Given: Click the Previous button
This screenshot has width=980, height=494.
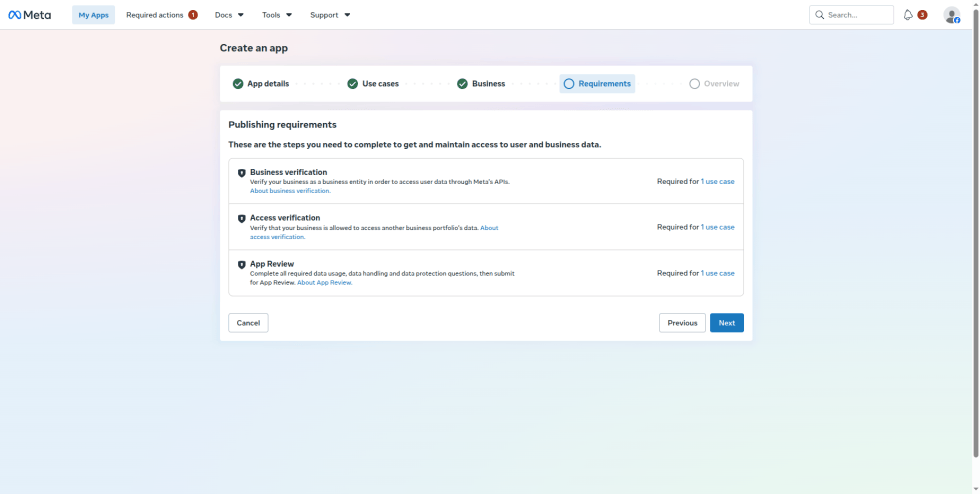Looking at the screenshot, I should tap(682, 323).
